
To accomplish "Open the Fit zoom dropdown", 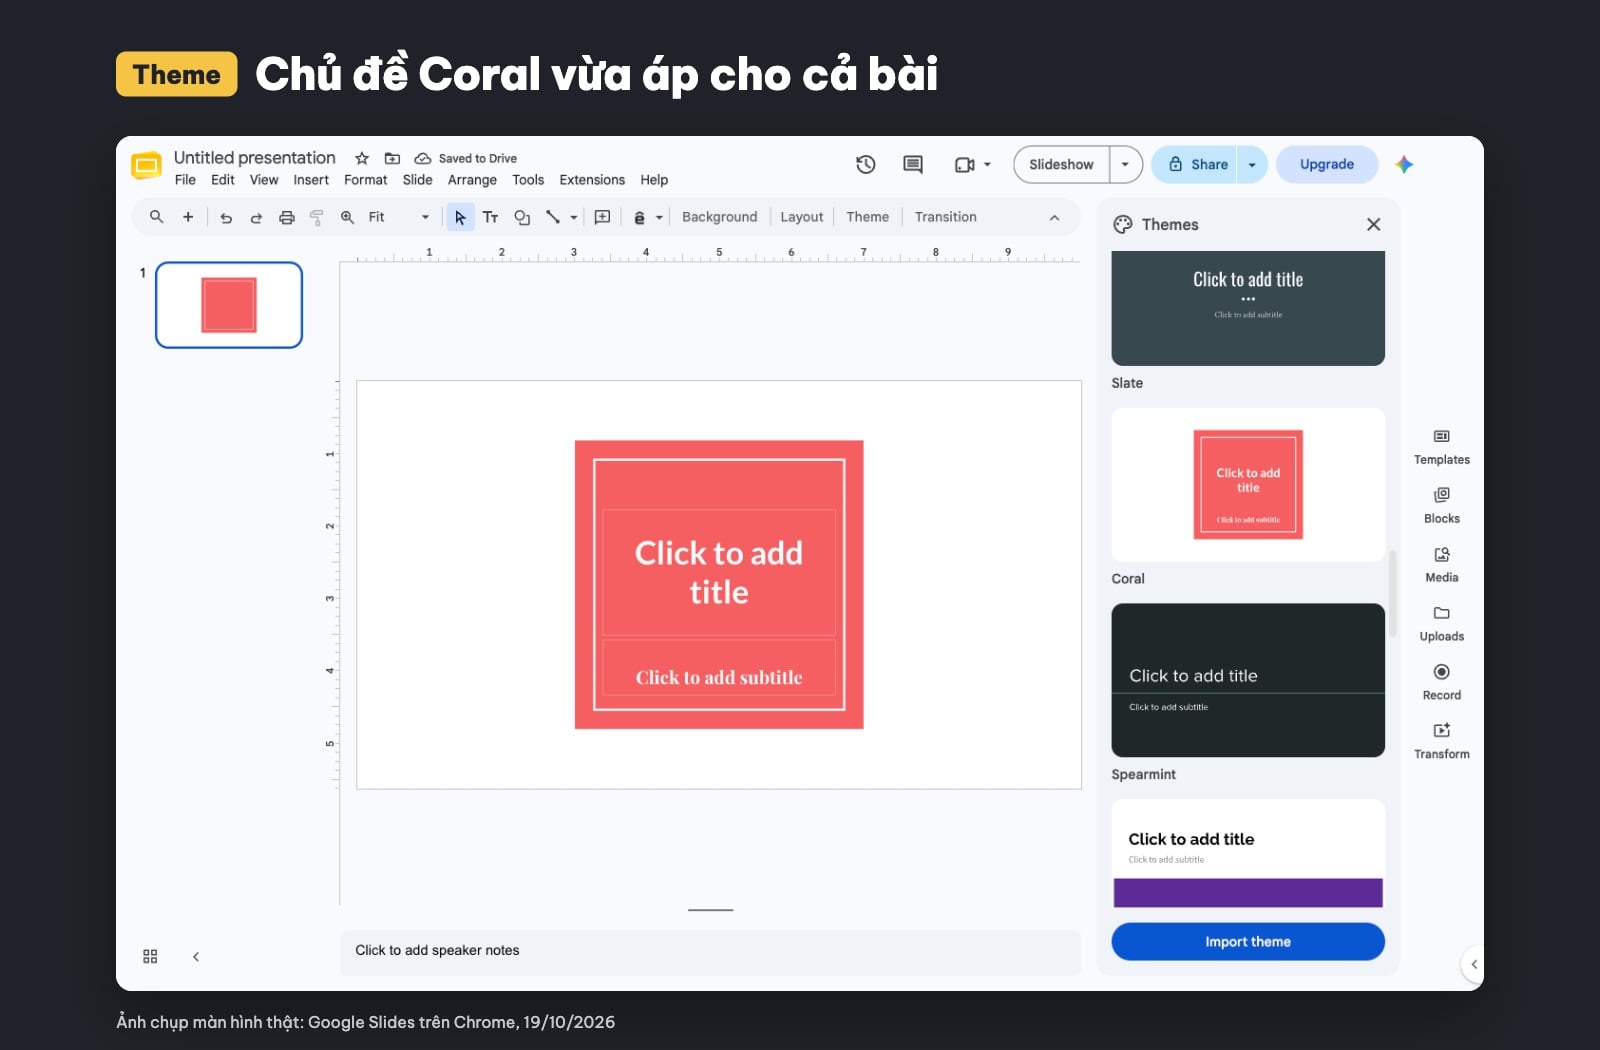I will pos(399,217).
